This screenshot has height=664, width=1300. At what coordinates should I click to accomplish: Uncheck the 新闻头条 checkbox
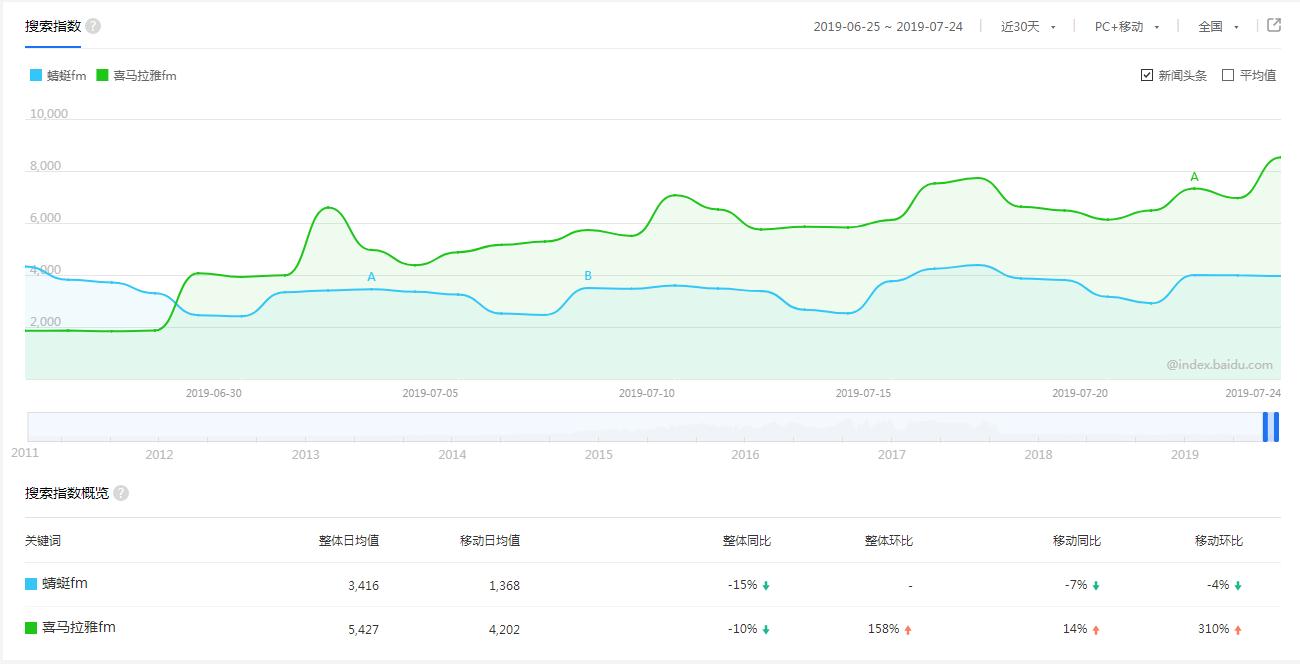coord(1147,75)
